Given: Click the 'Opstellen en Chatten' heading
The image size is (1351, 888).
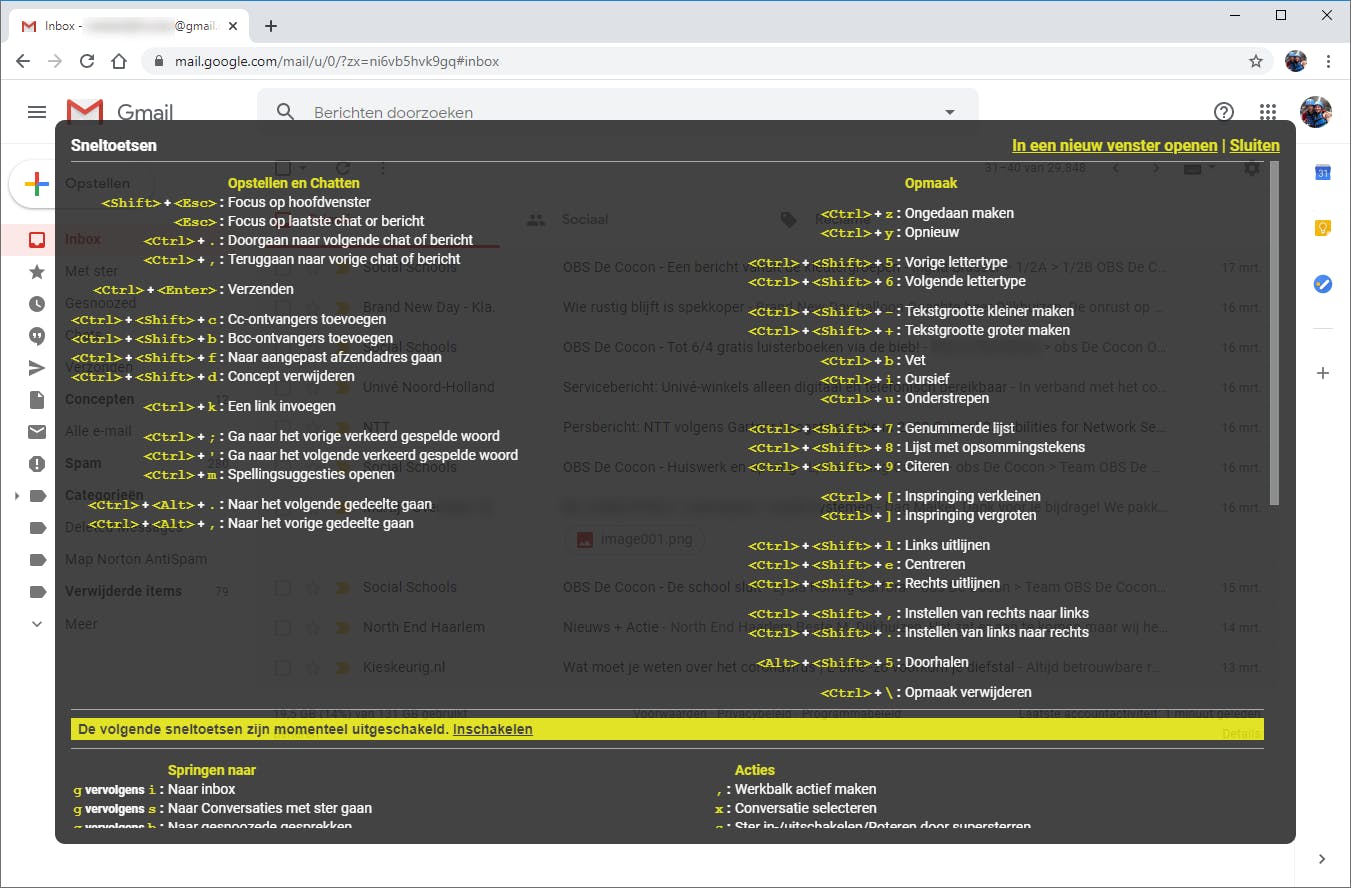Looking at the screenshot, I should (x=294, y=183).
